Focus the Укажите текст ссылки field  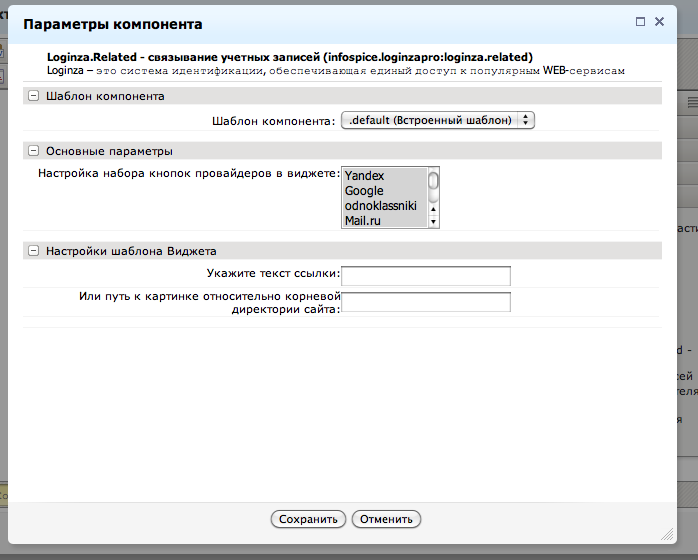426,276
